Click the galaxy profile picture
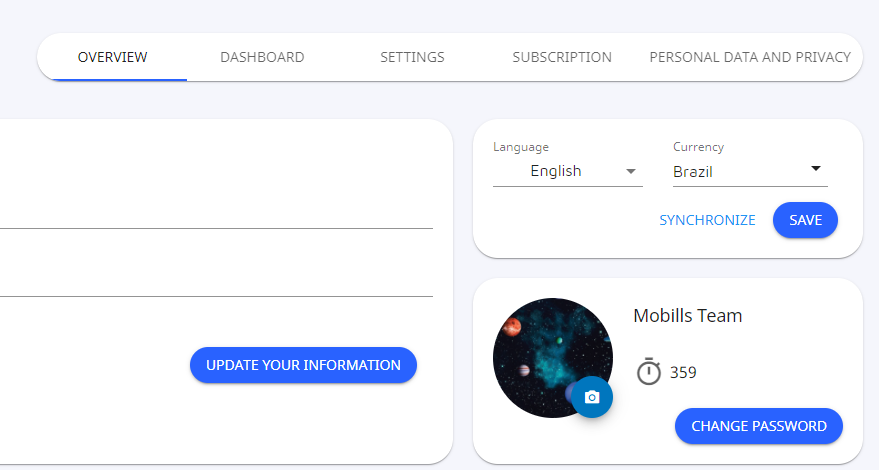The image size is (879, 470). tap(545, 352)
